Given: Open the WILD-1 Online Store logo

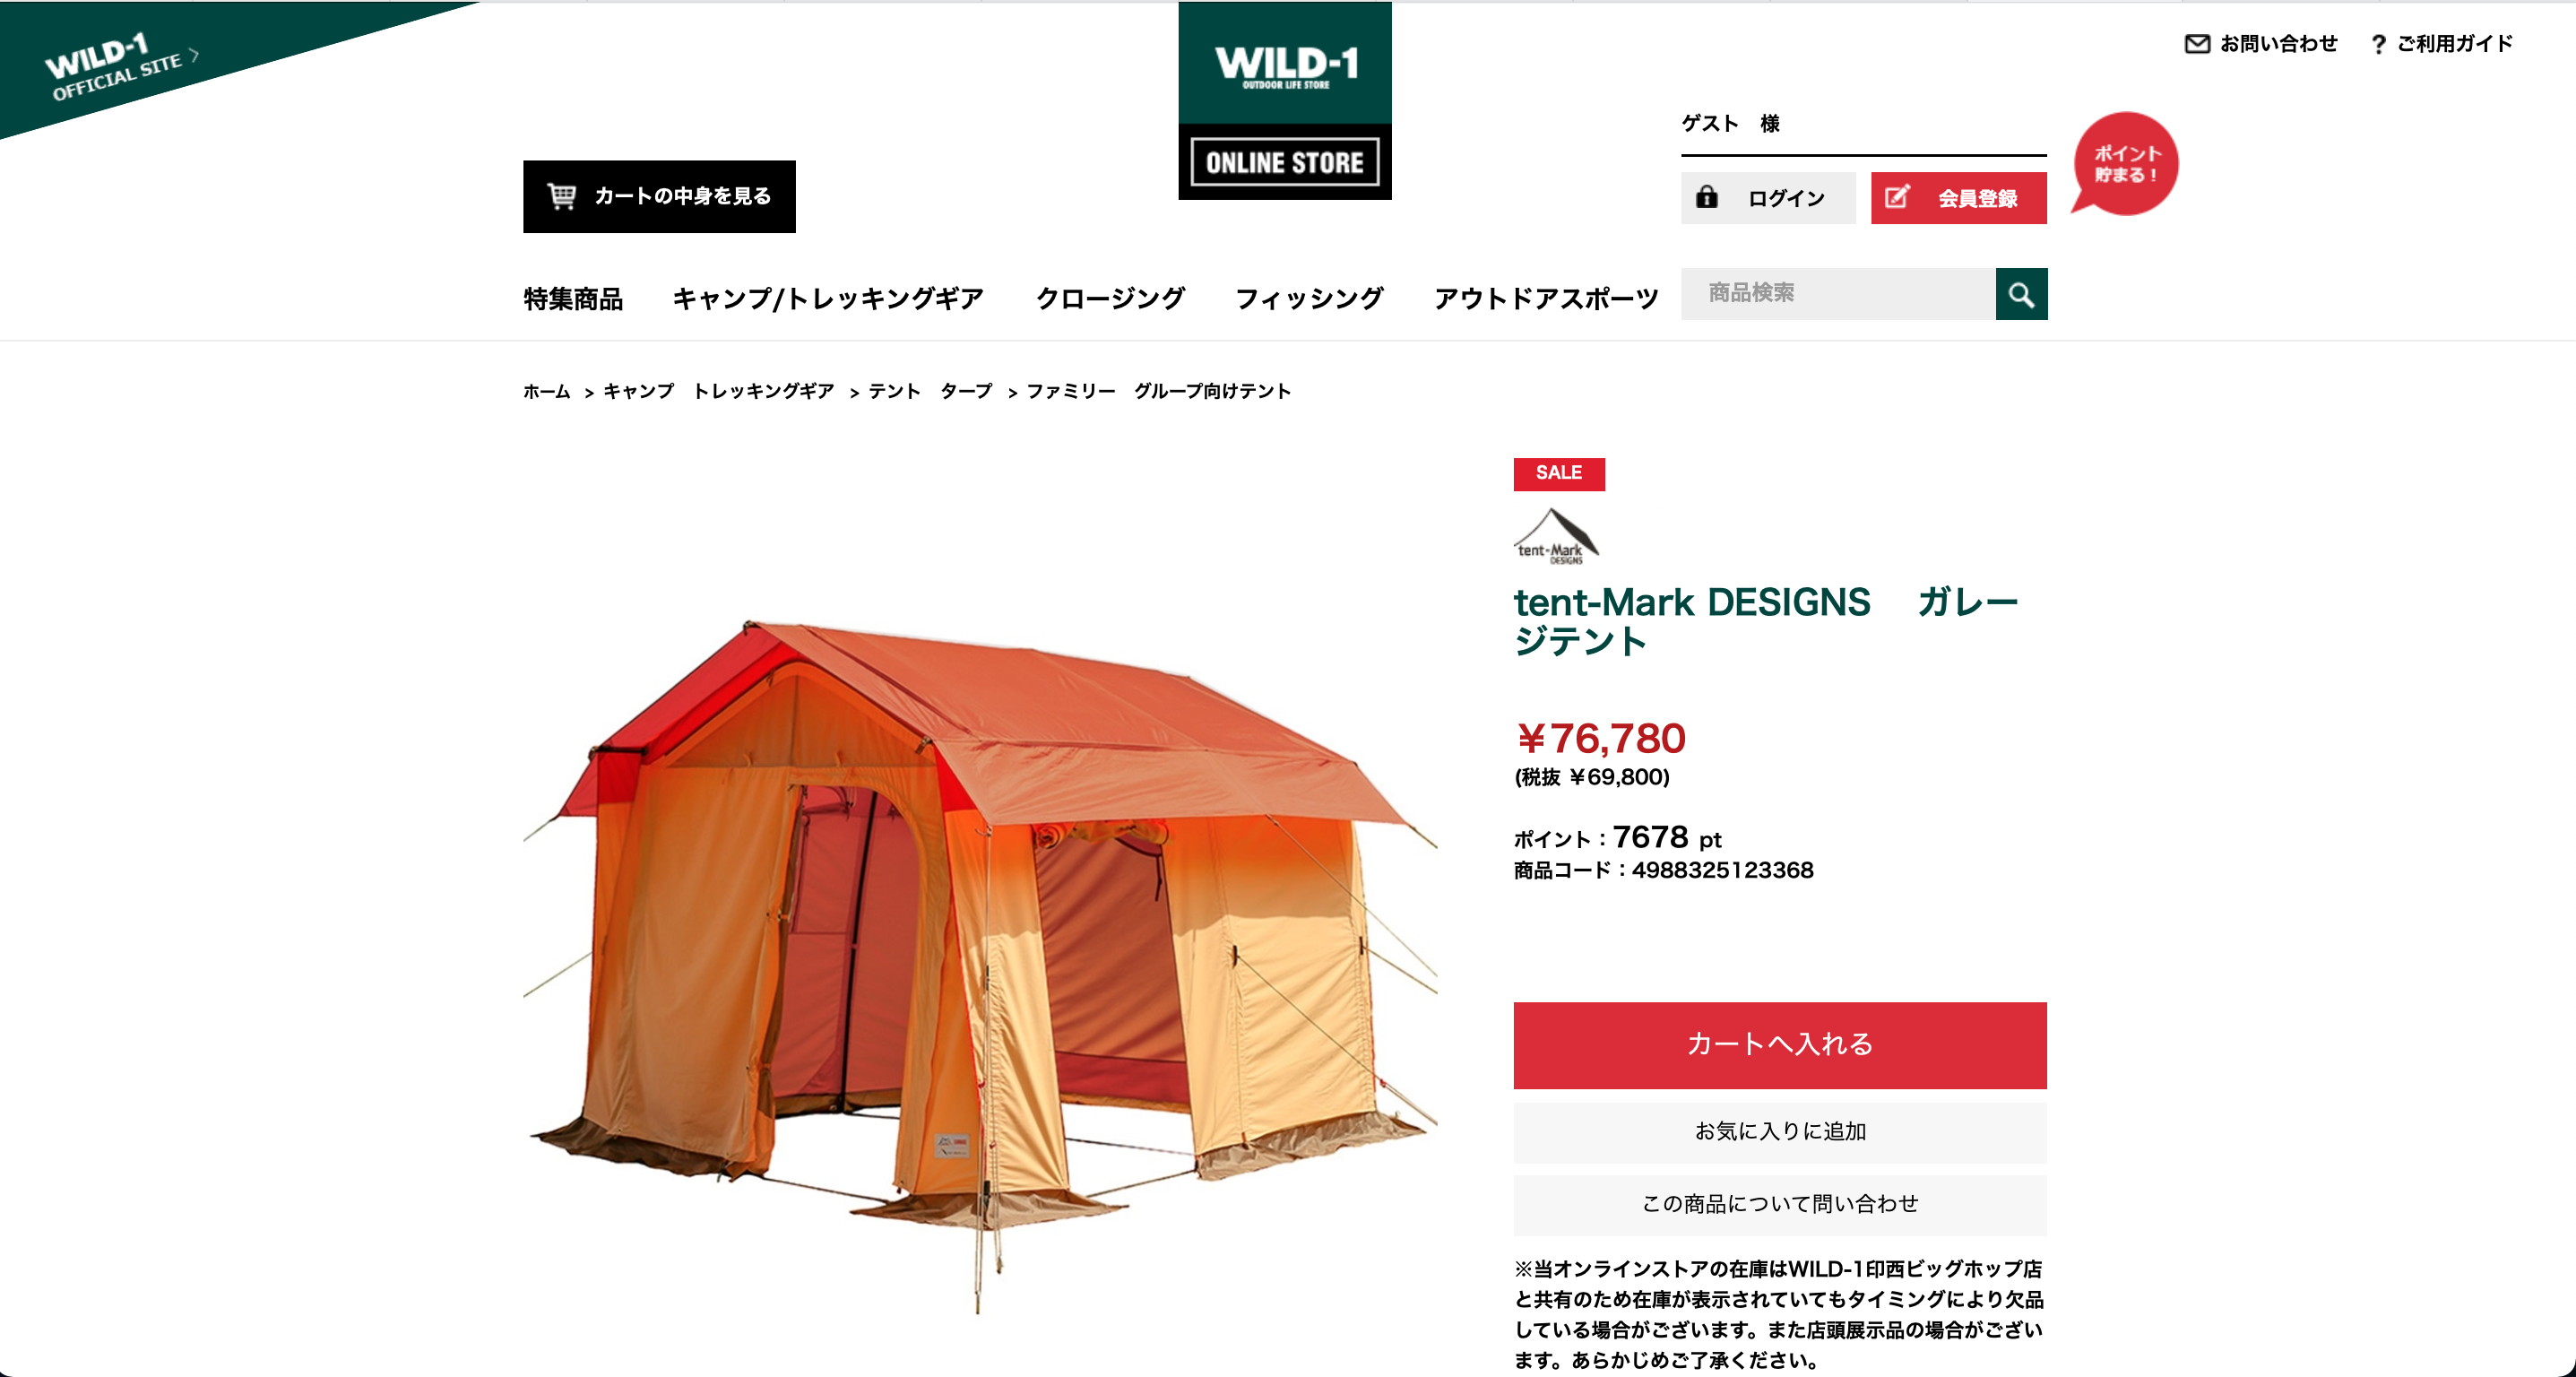Looking at the screenshot, I should click(1285, 101).
